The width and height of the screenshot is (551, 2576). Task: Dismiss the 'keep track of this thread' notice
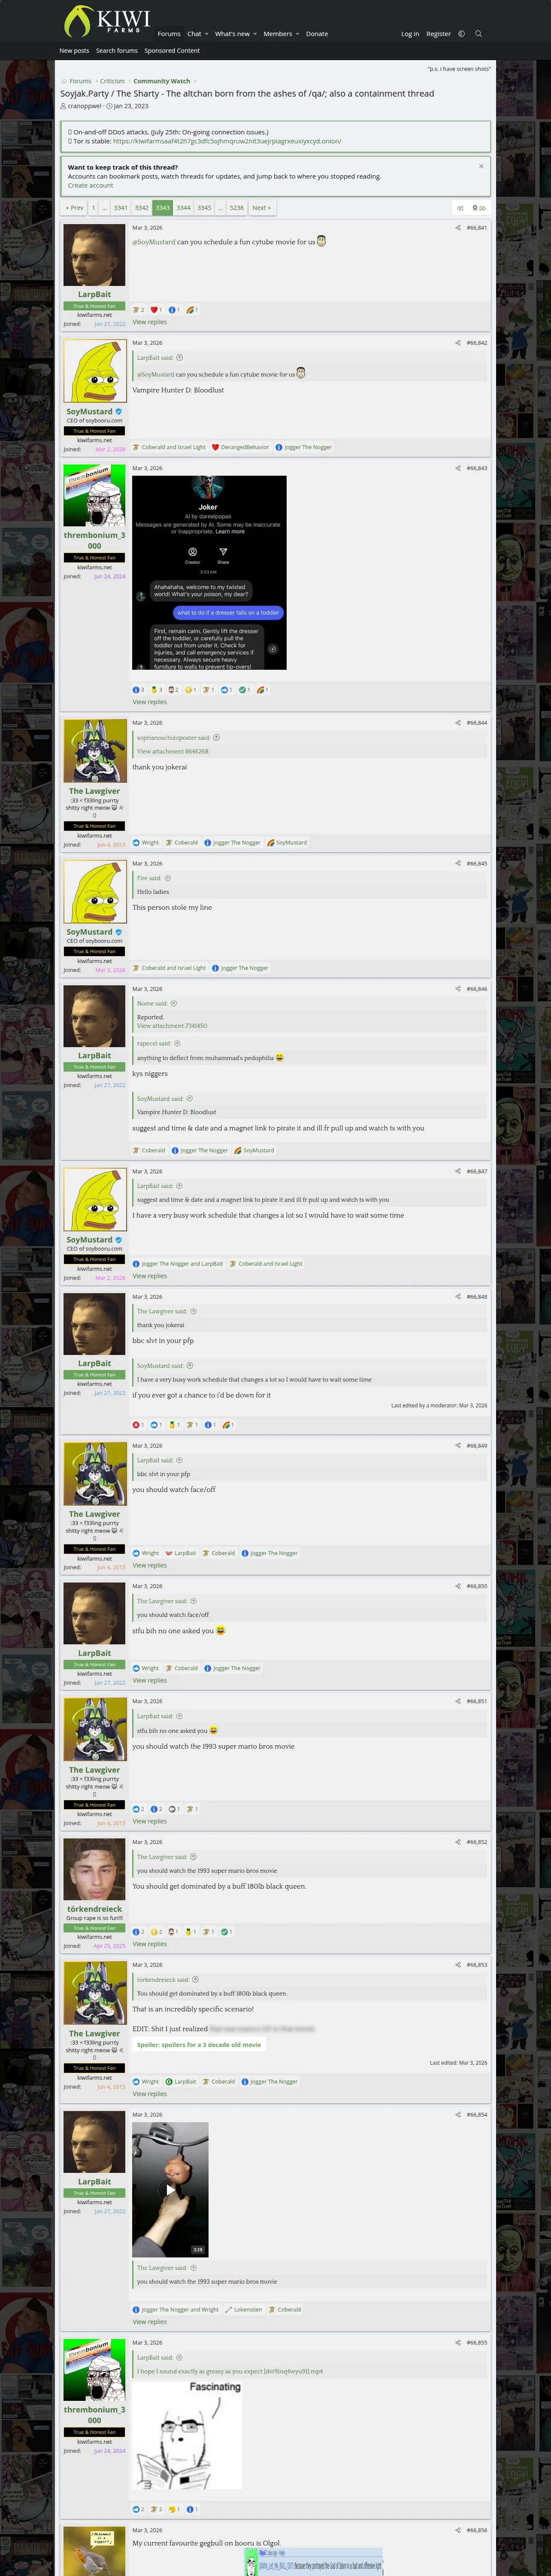[481, 166]
